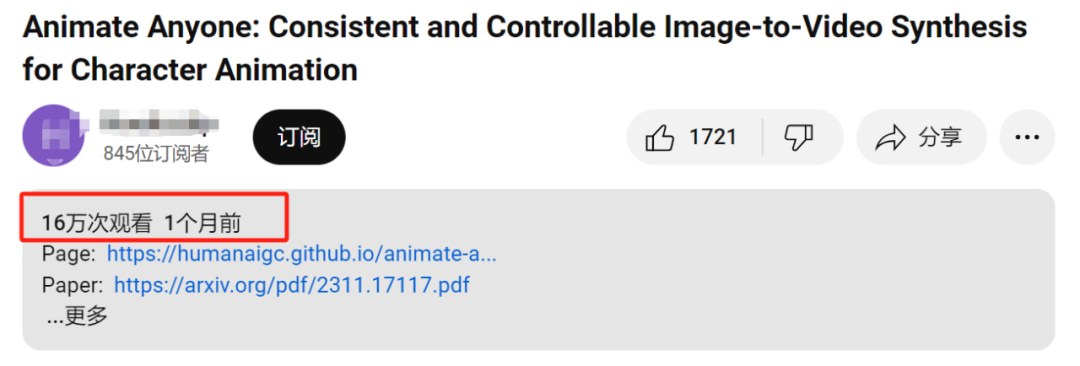Screen dimensions: 1080x366
Task: Click the thumbs-down dislike icon
Action: click(799, 137)
